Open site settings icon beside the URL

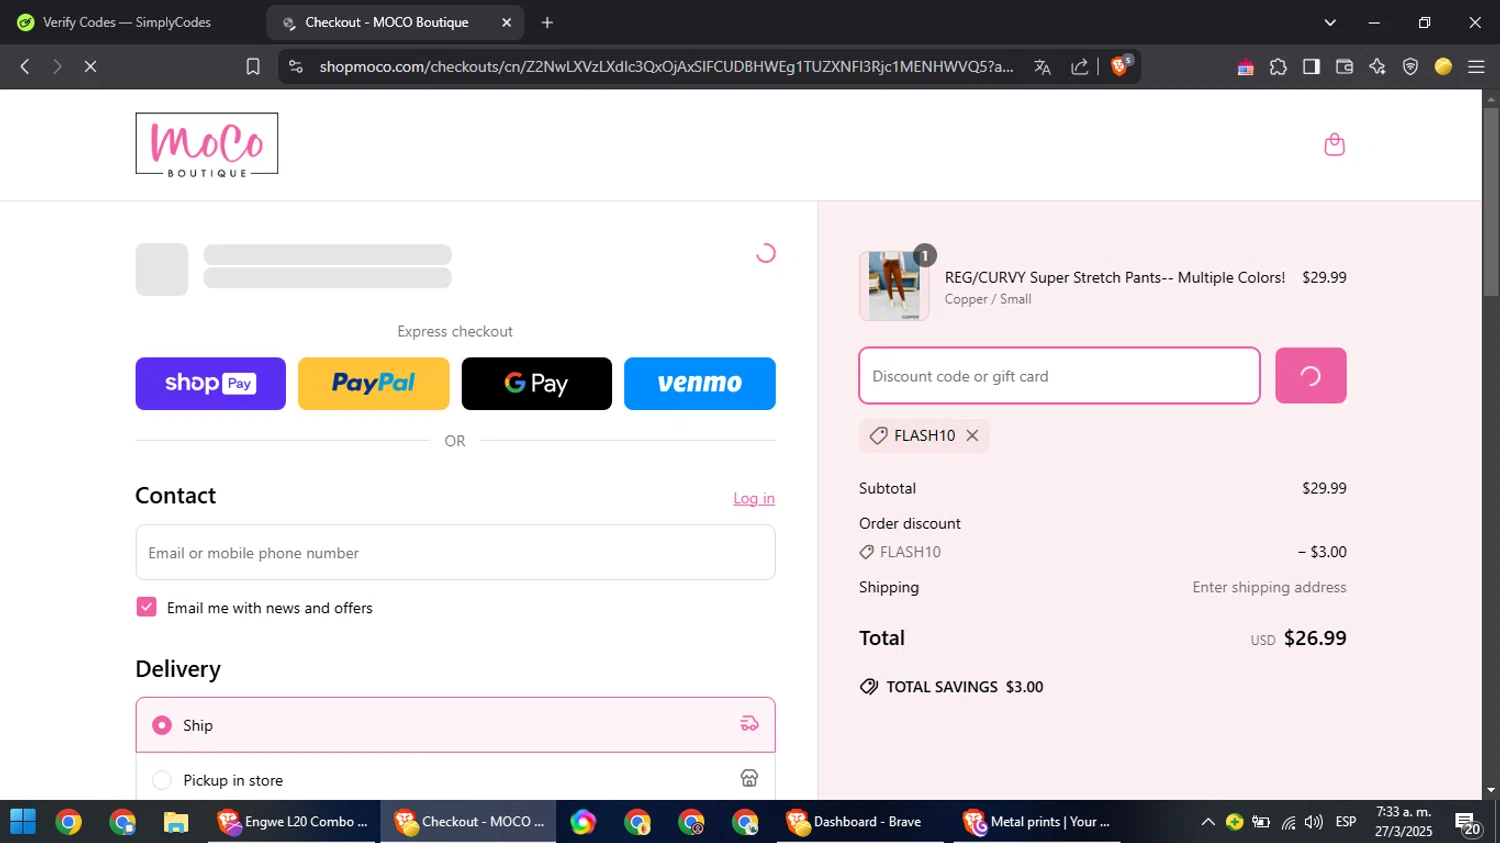coord(295,67)
